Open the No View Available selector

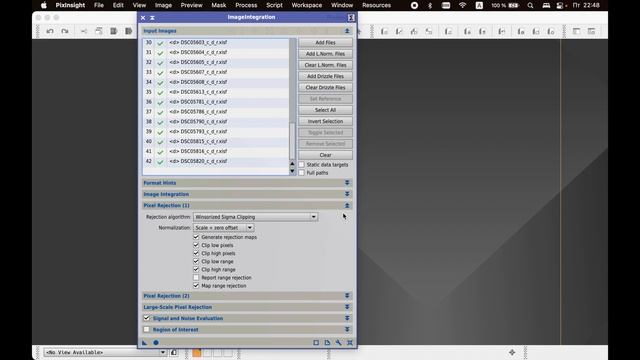tap(105, 352)
